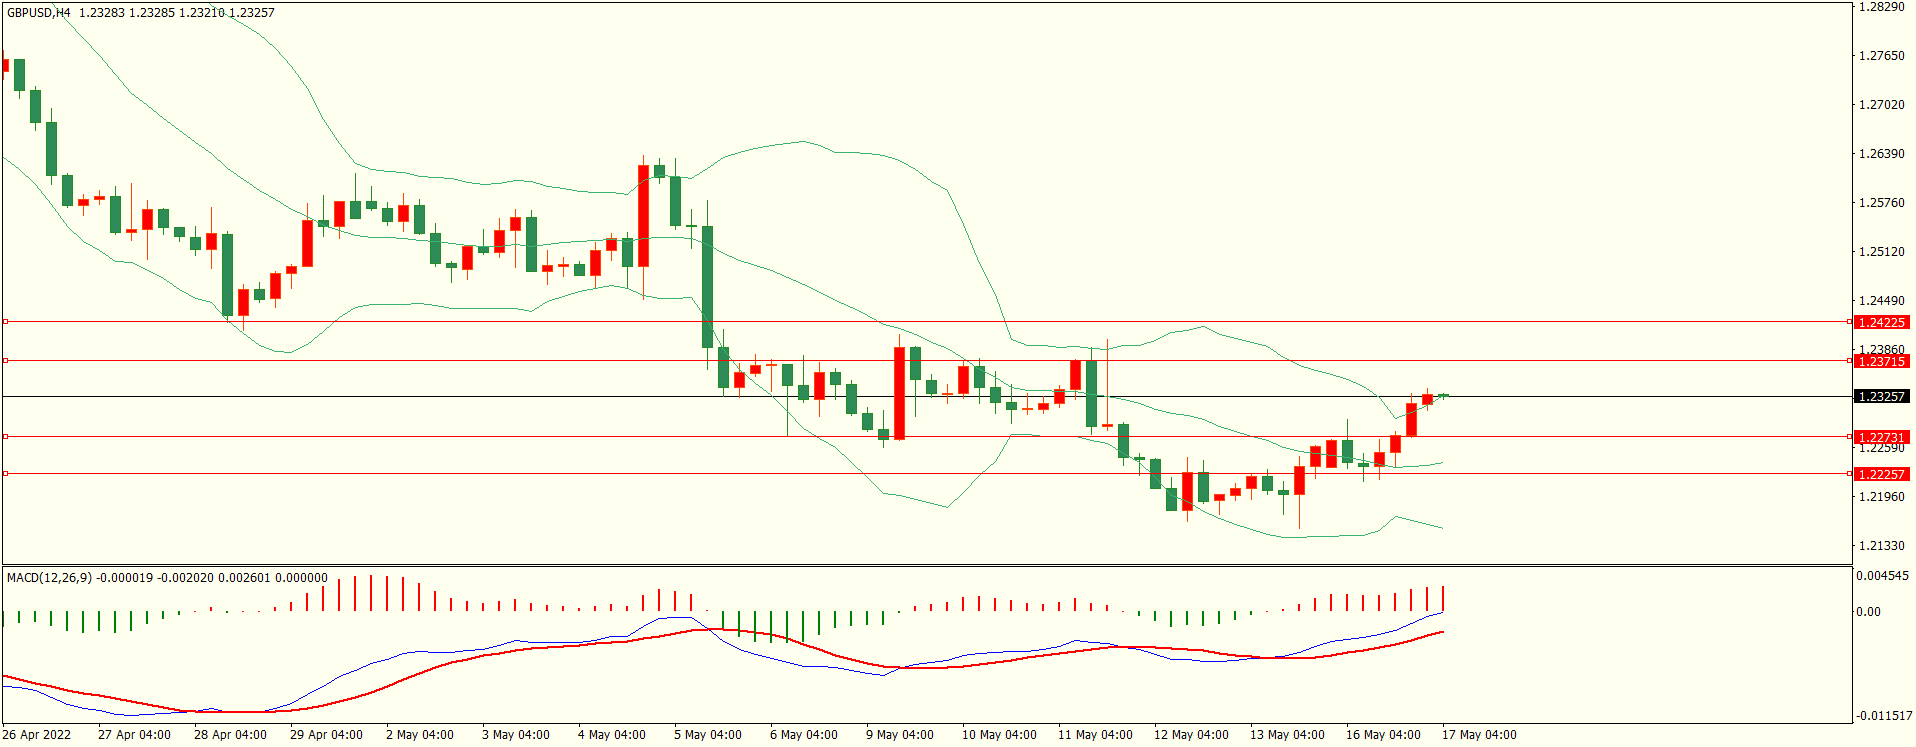The image size is (1916, 747).
Task: Click the MACD scale value 0.004545
Action: (1882, 576)
